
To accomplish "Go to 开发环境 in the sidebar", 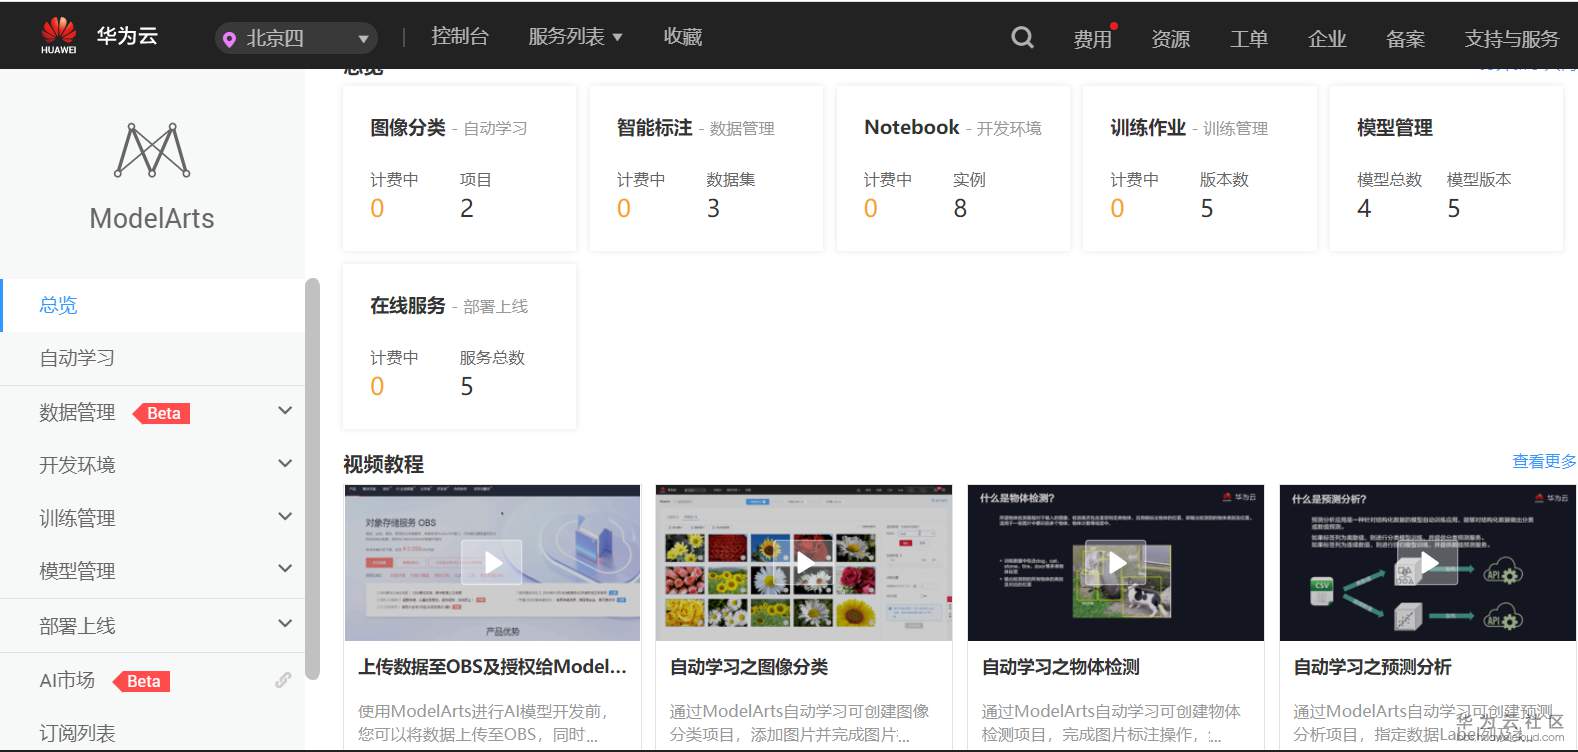I will point(77,465).
